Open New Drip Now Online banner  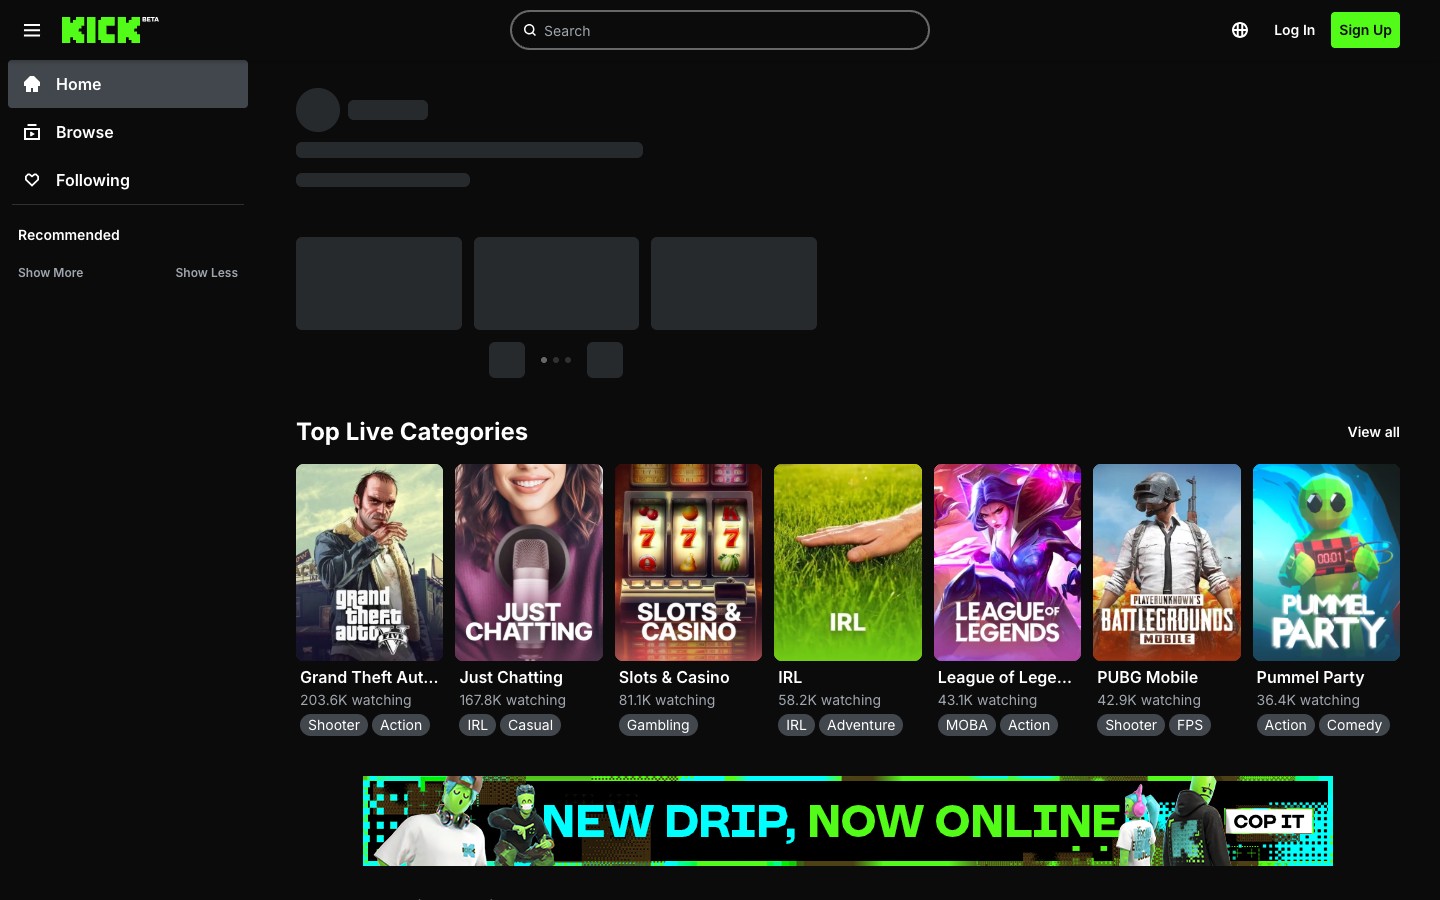point(848,821)
